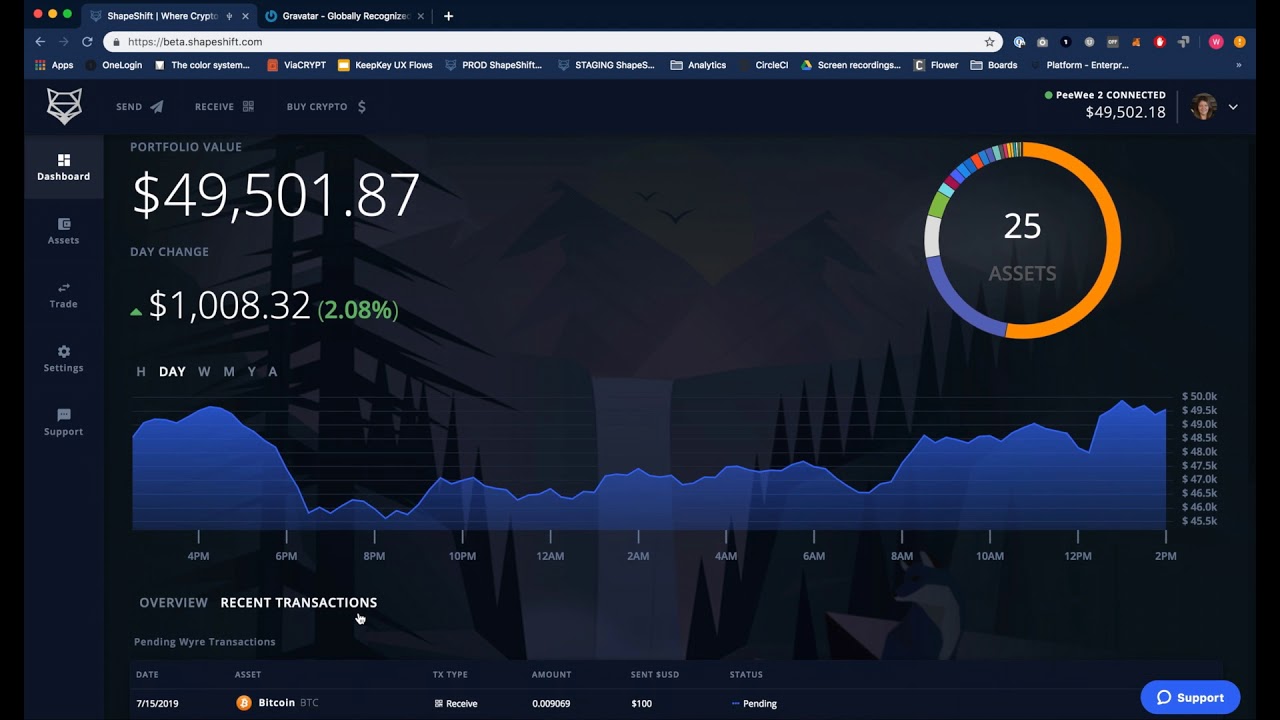
Task: Click the address bar URL field
Action: point(550,42)
